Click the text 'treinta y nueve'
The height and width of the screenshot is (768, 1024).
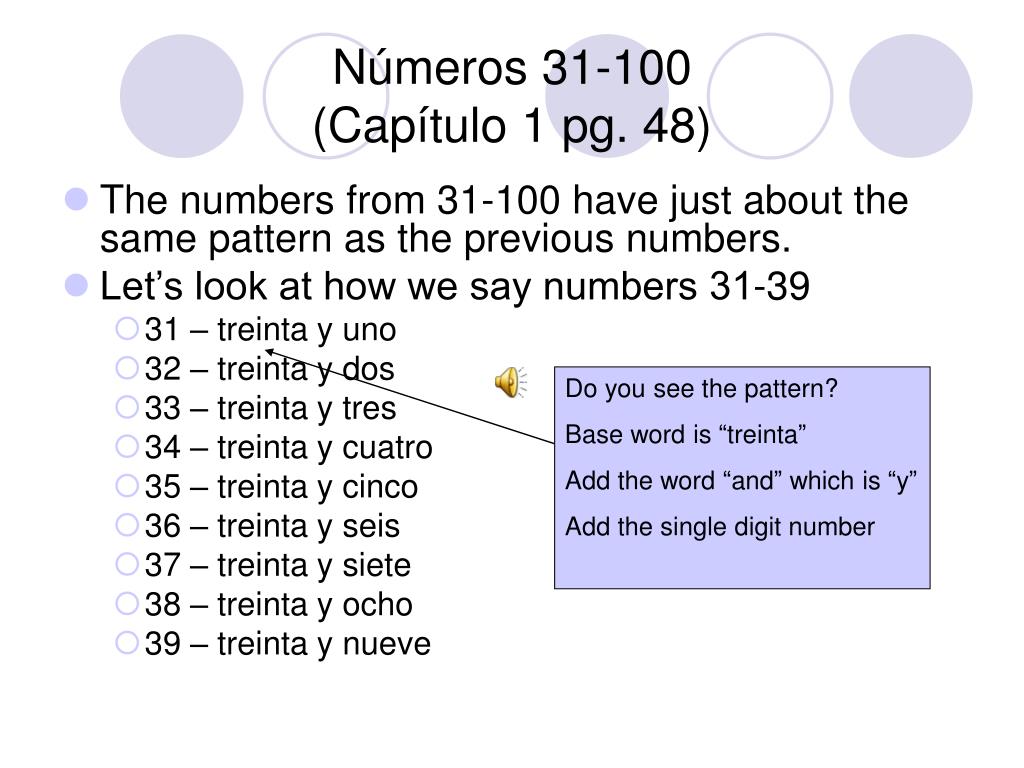(324, 644)
